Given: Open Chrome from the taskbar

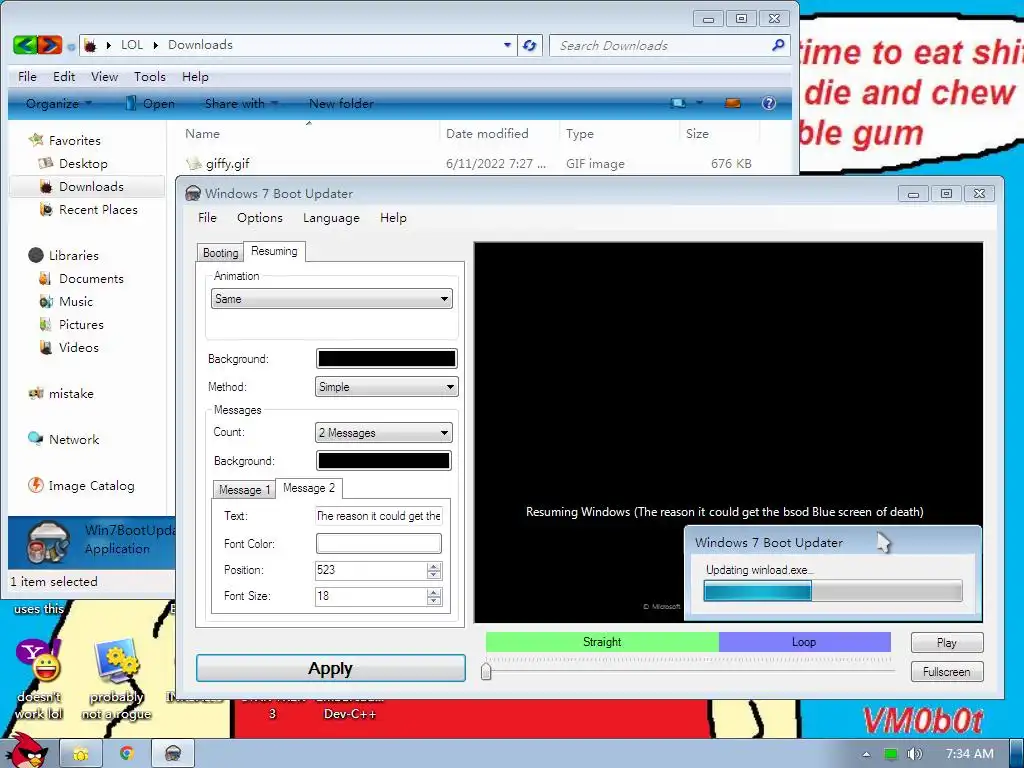Looking at the screenshot, I should coord(126,754).
